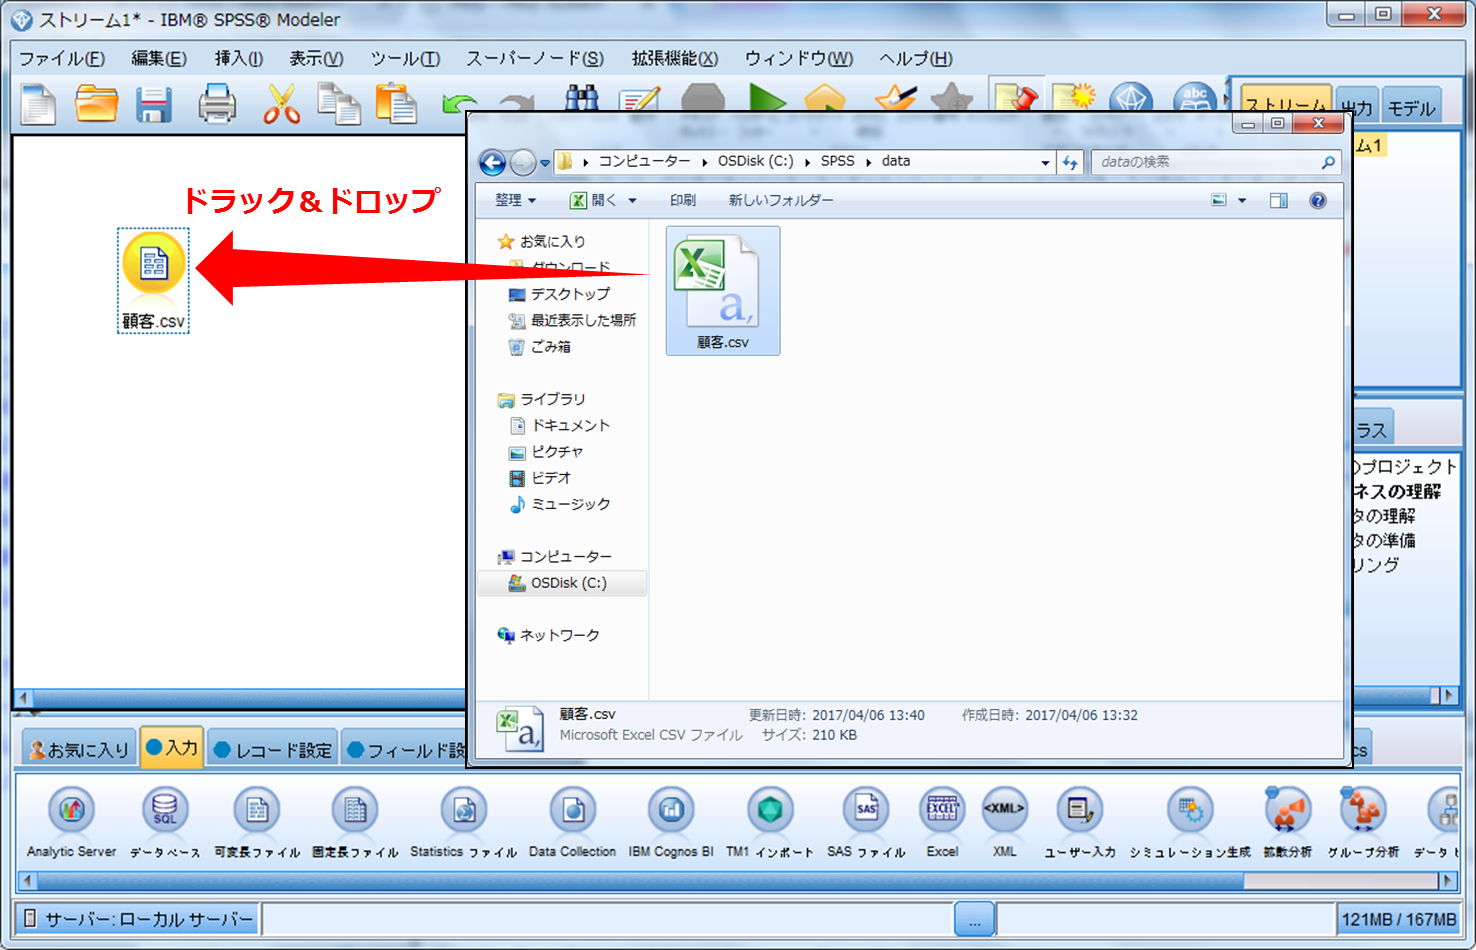Viewport: 1476px width, 950px height.
Task: Select the 顧客.csv node on the canvas
Action: tap(153, 280)
